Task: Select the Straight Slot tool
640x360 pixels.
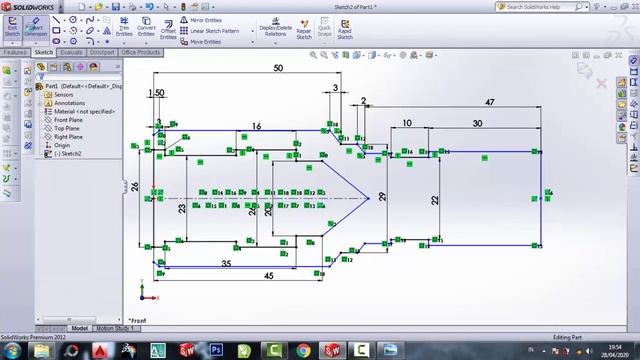Action: point(57,41)
